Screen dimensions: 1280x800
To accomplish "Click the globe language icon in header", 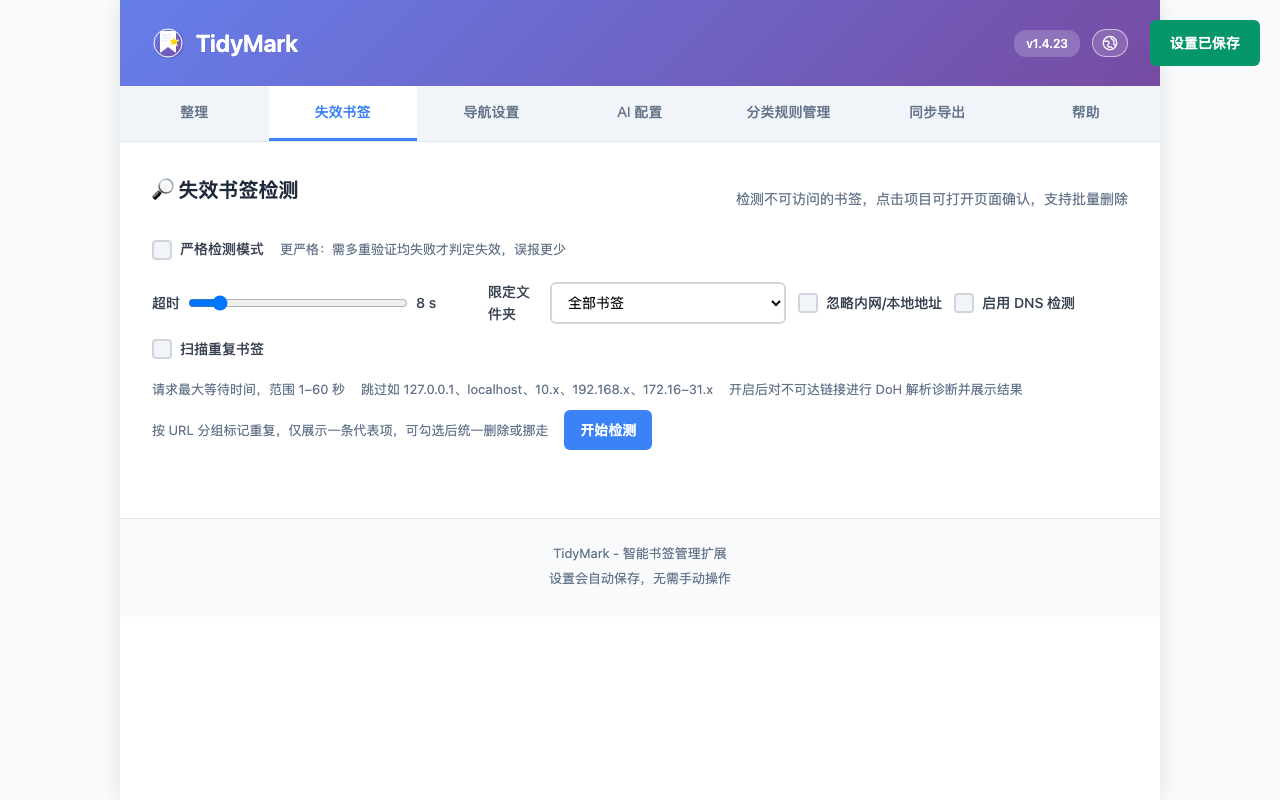I will pos(1109,43).
